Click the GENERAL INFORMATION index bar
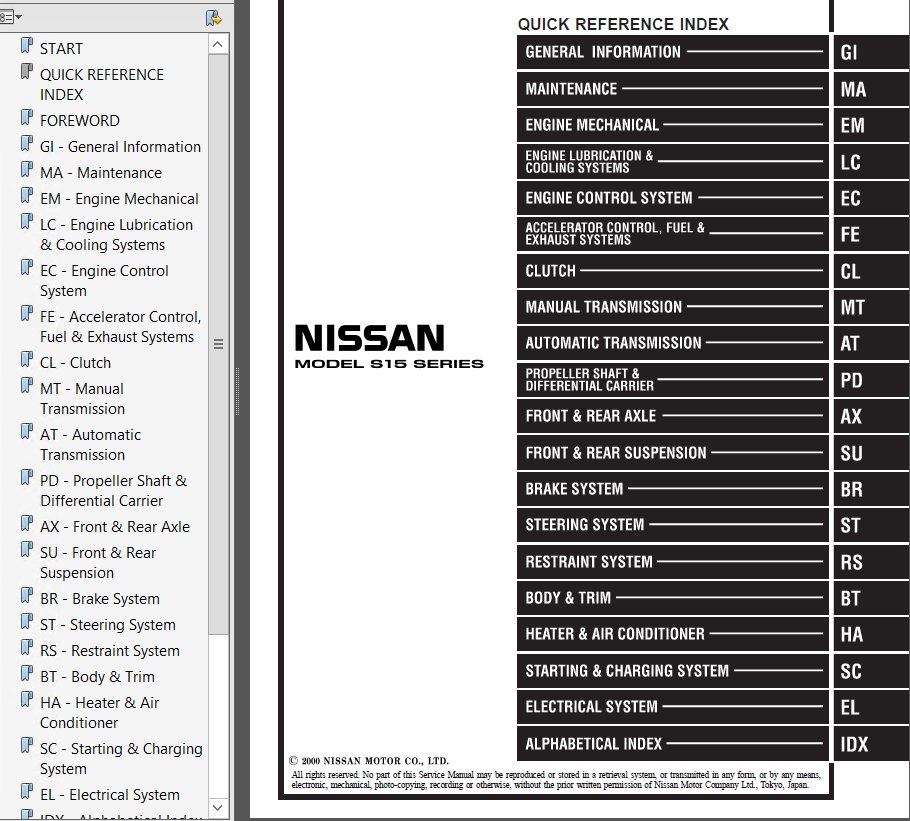The image size is (910, 821). tap(673, 52)
